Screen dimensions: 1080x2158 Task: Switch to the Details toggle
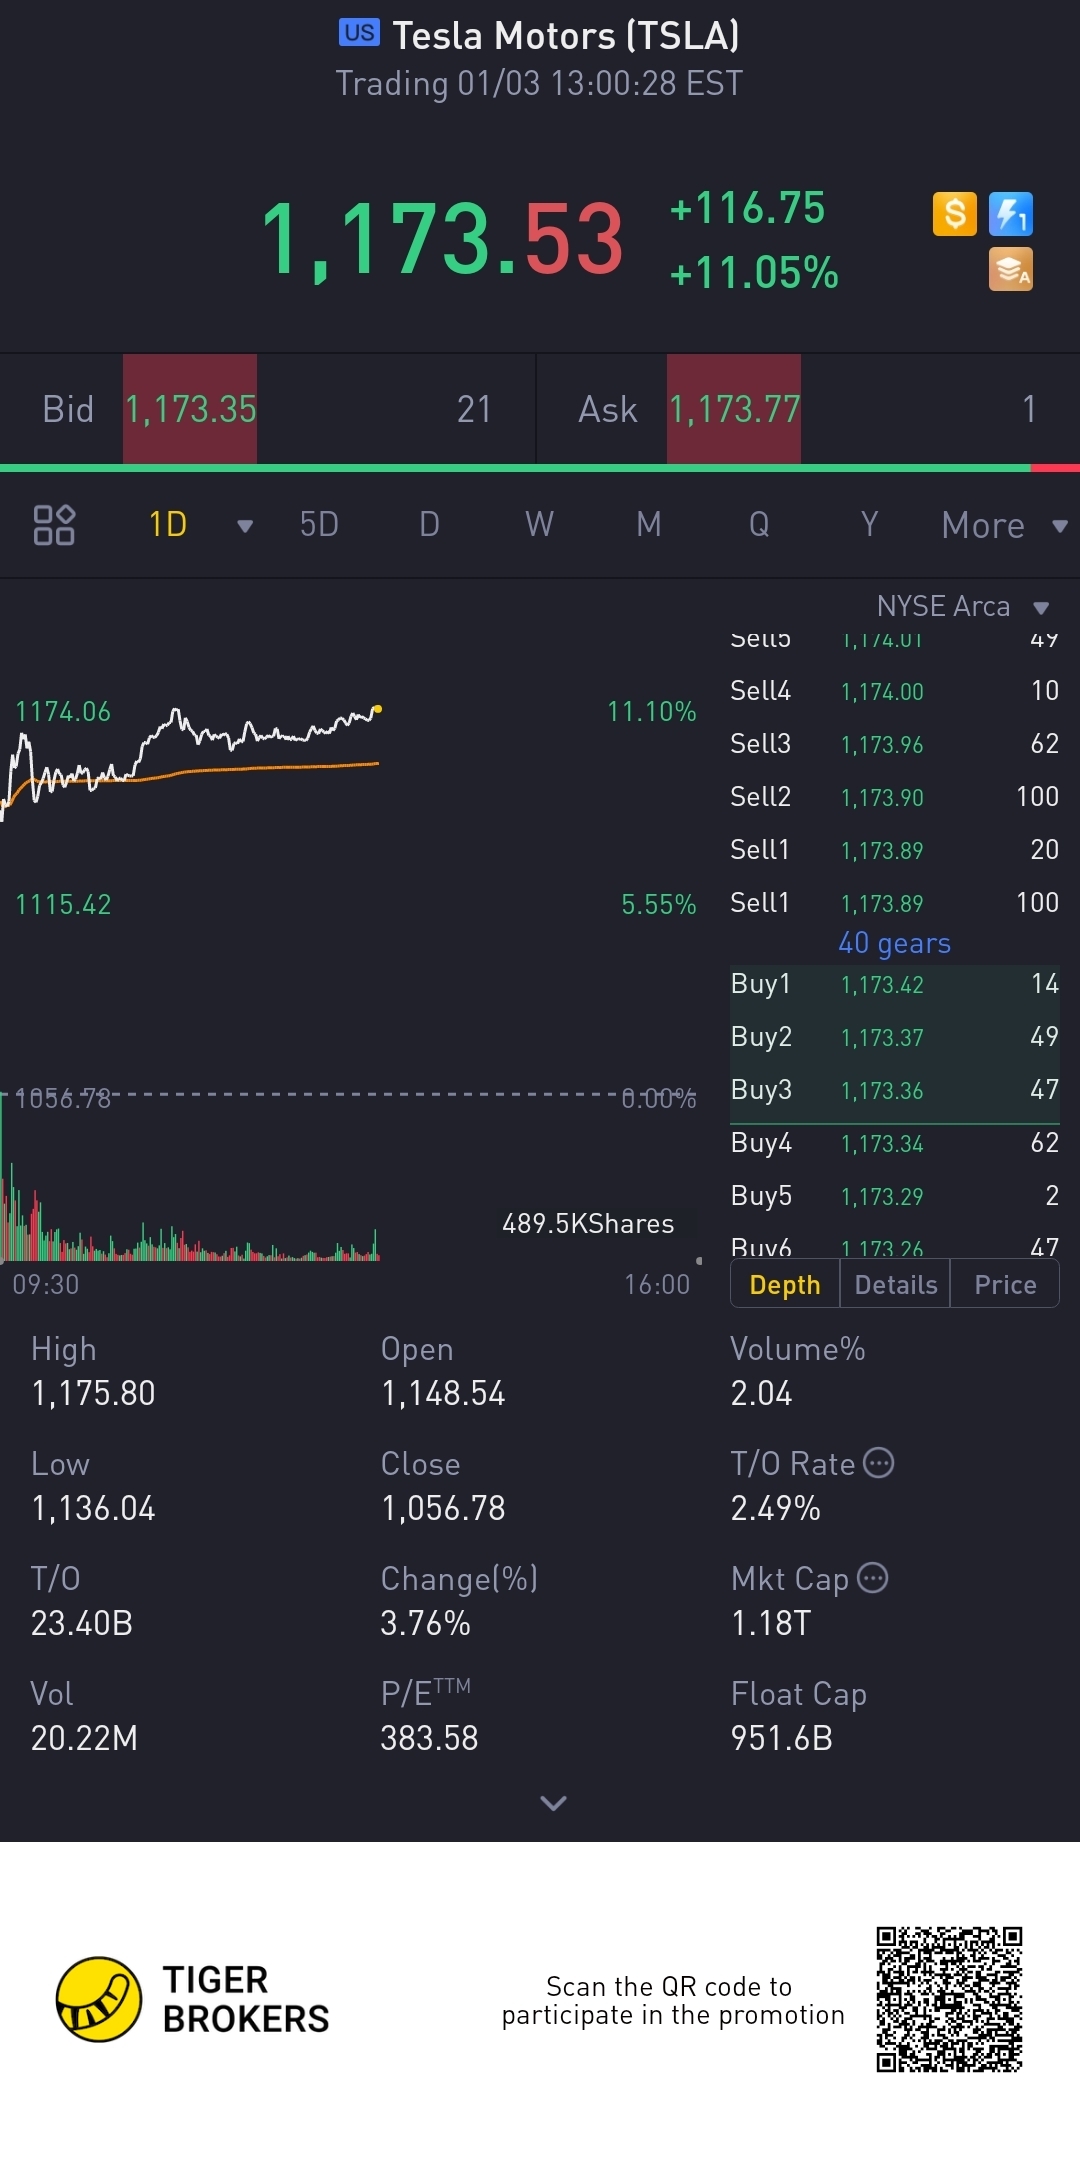pyautogui.click(x=895, y=1285)
